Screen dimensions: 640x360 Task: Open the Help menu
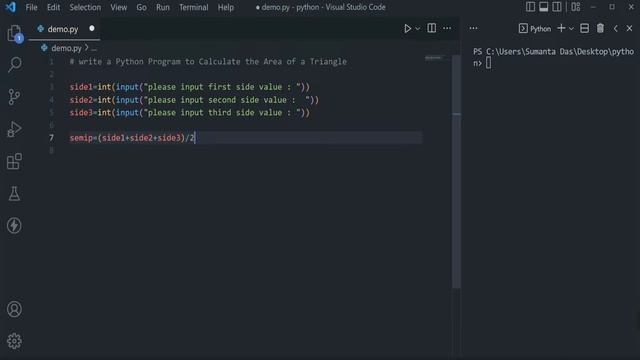pyautogui.click(x=226, y=7)
